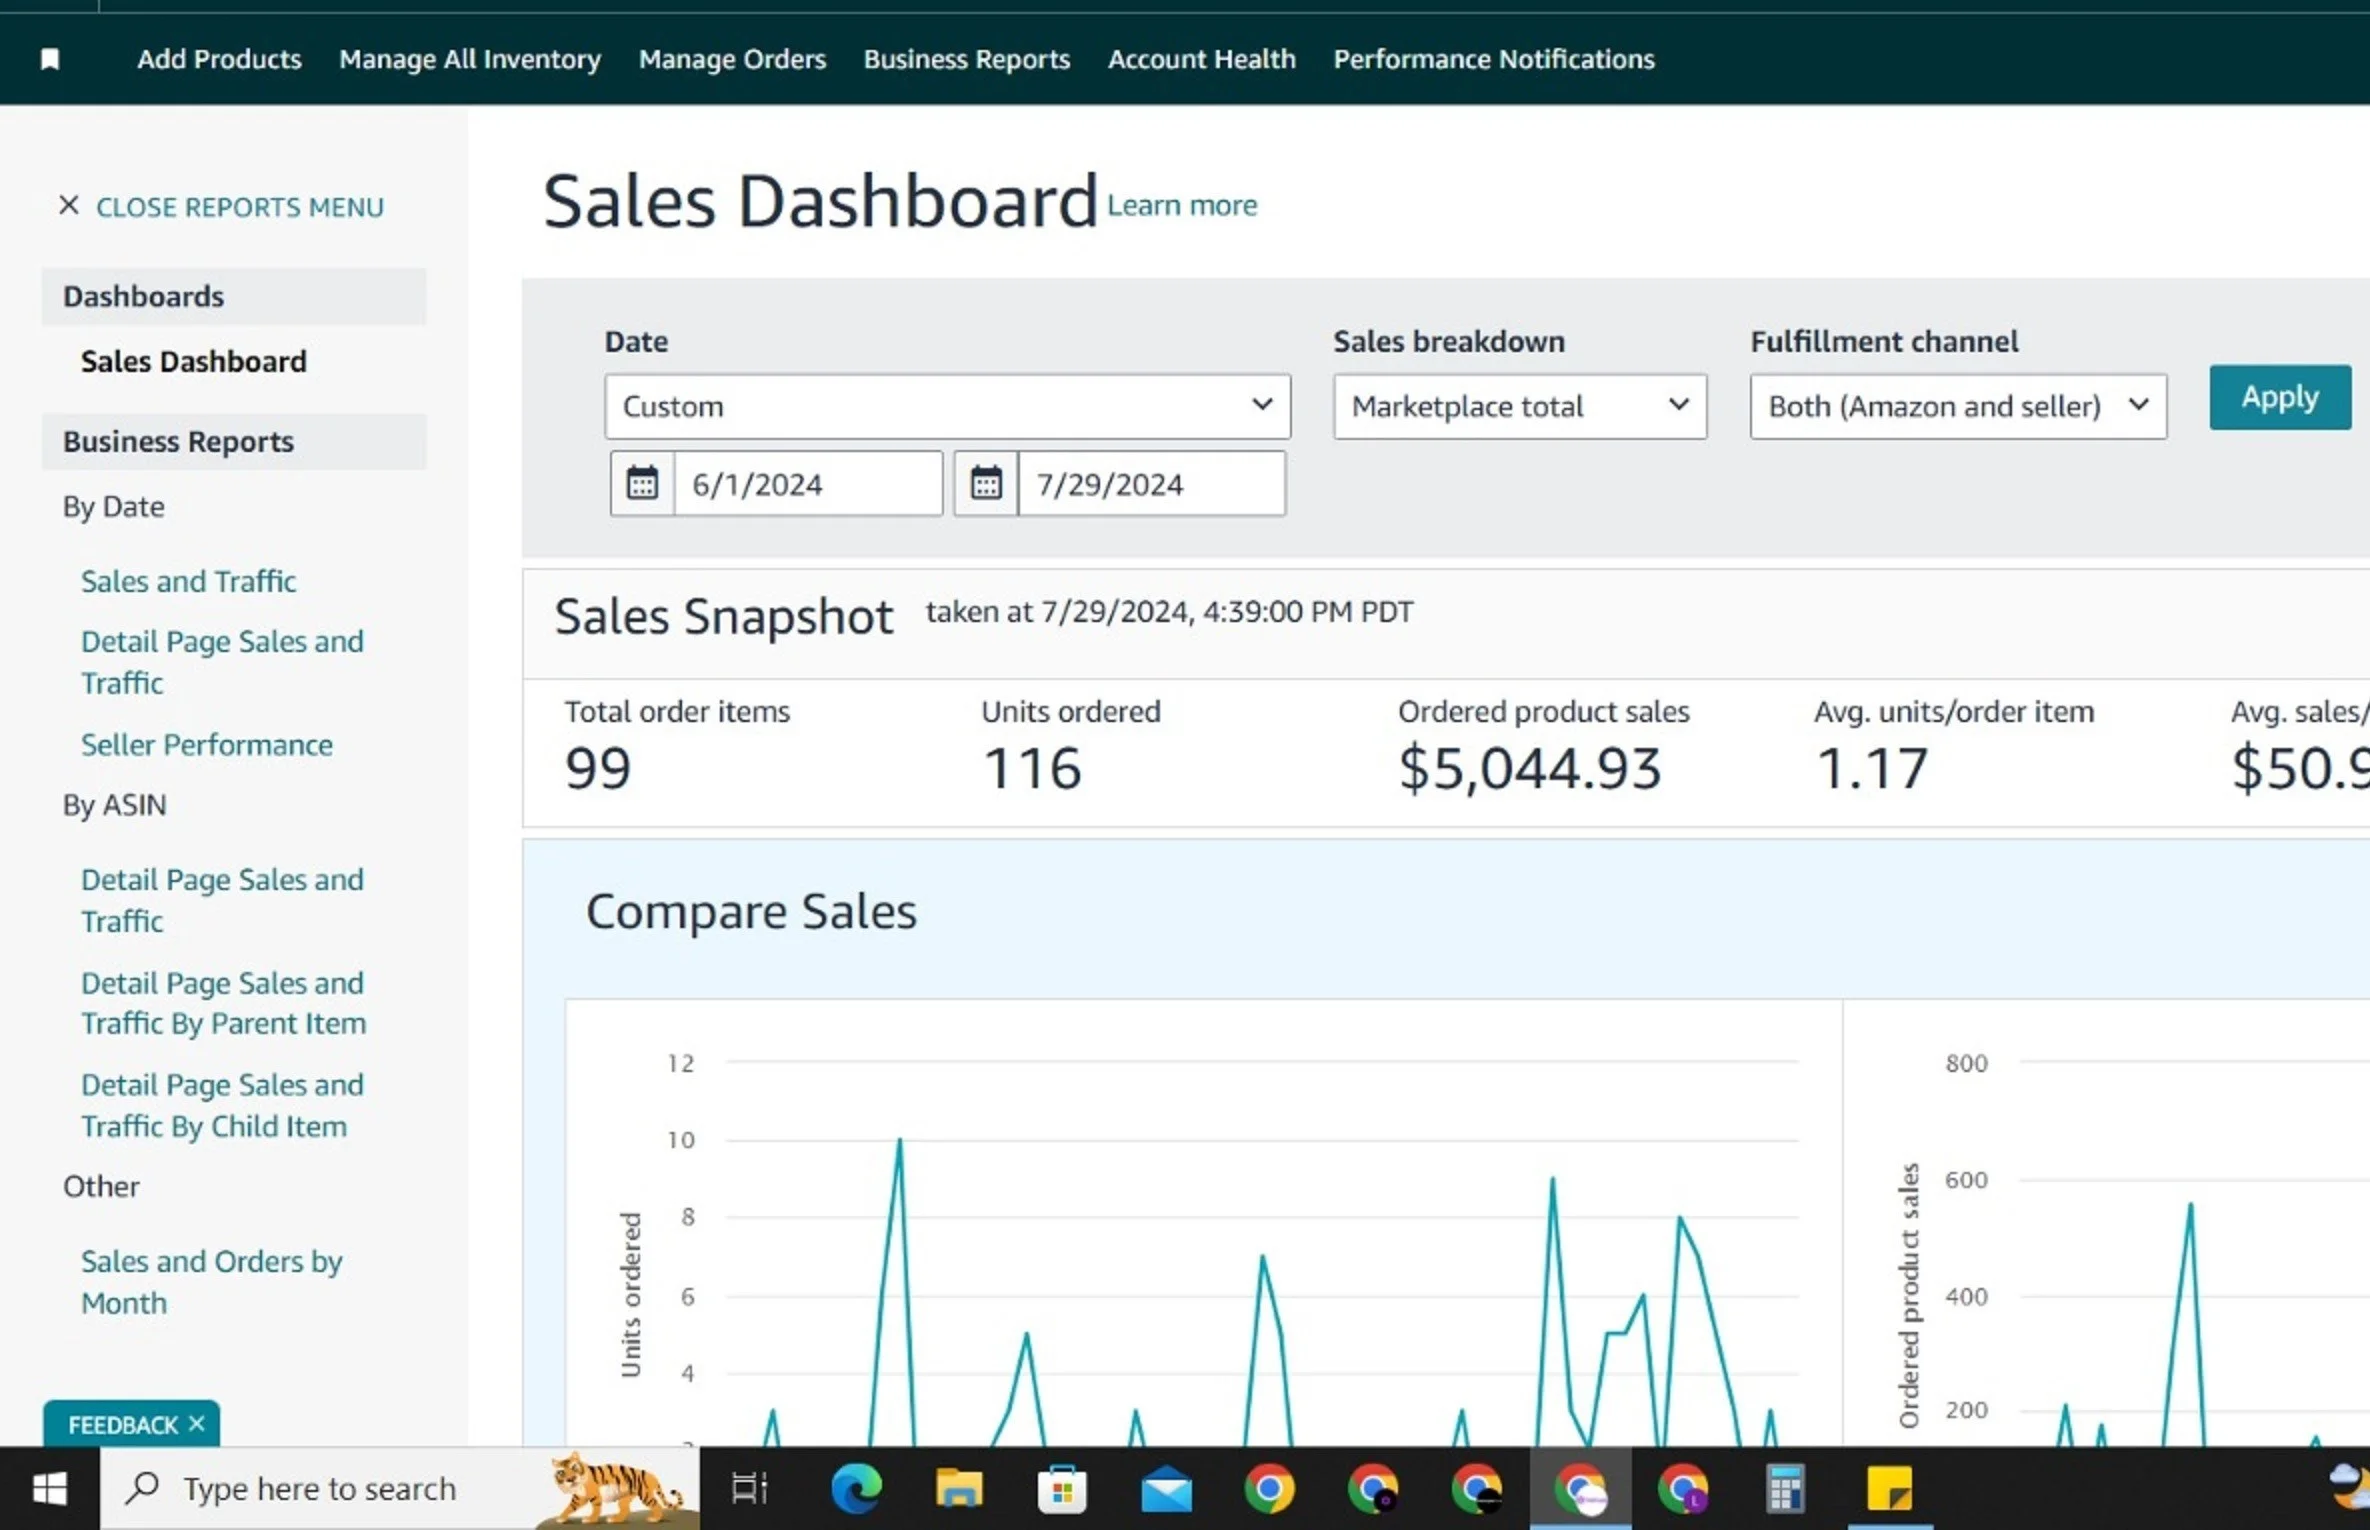Click the Windows Start button
The width and height of the screenshot is (2370, 1530).
(49, 1489)
